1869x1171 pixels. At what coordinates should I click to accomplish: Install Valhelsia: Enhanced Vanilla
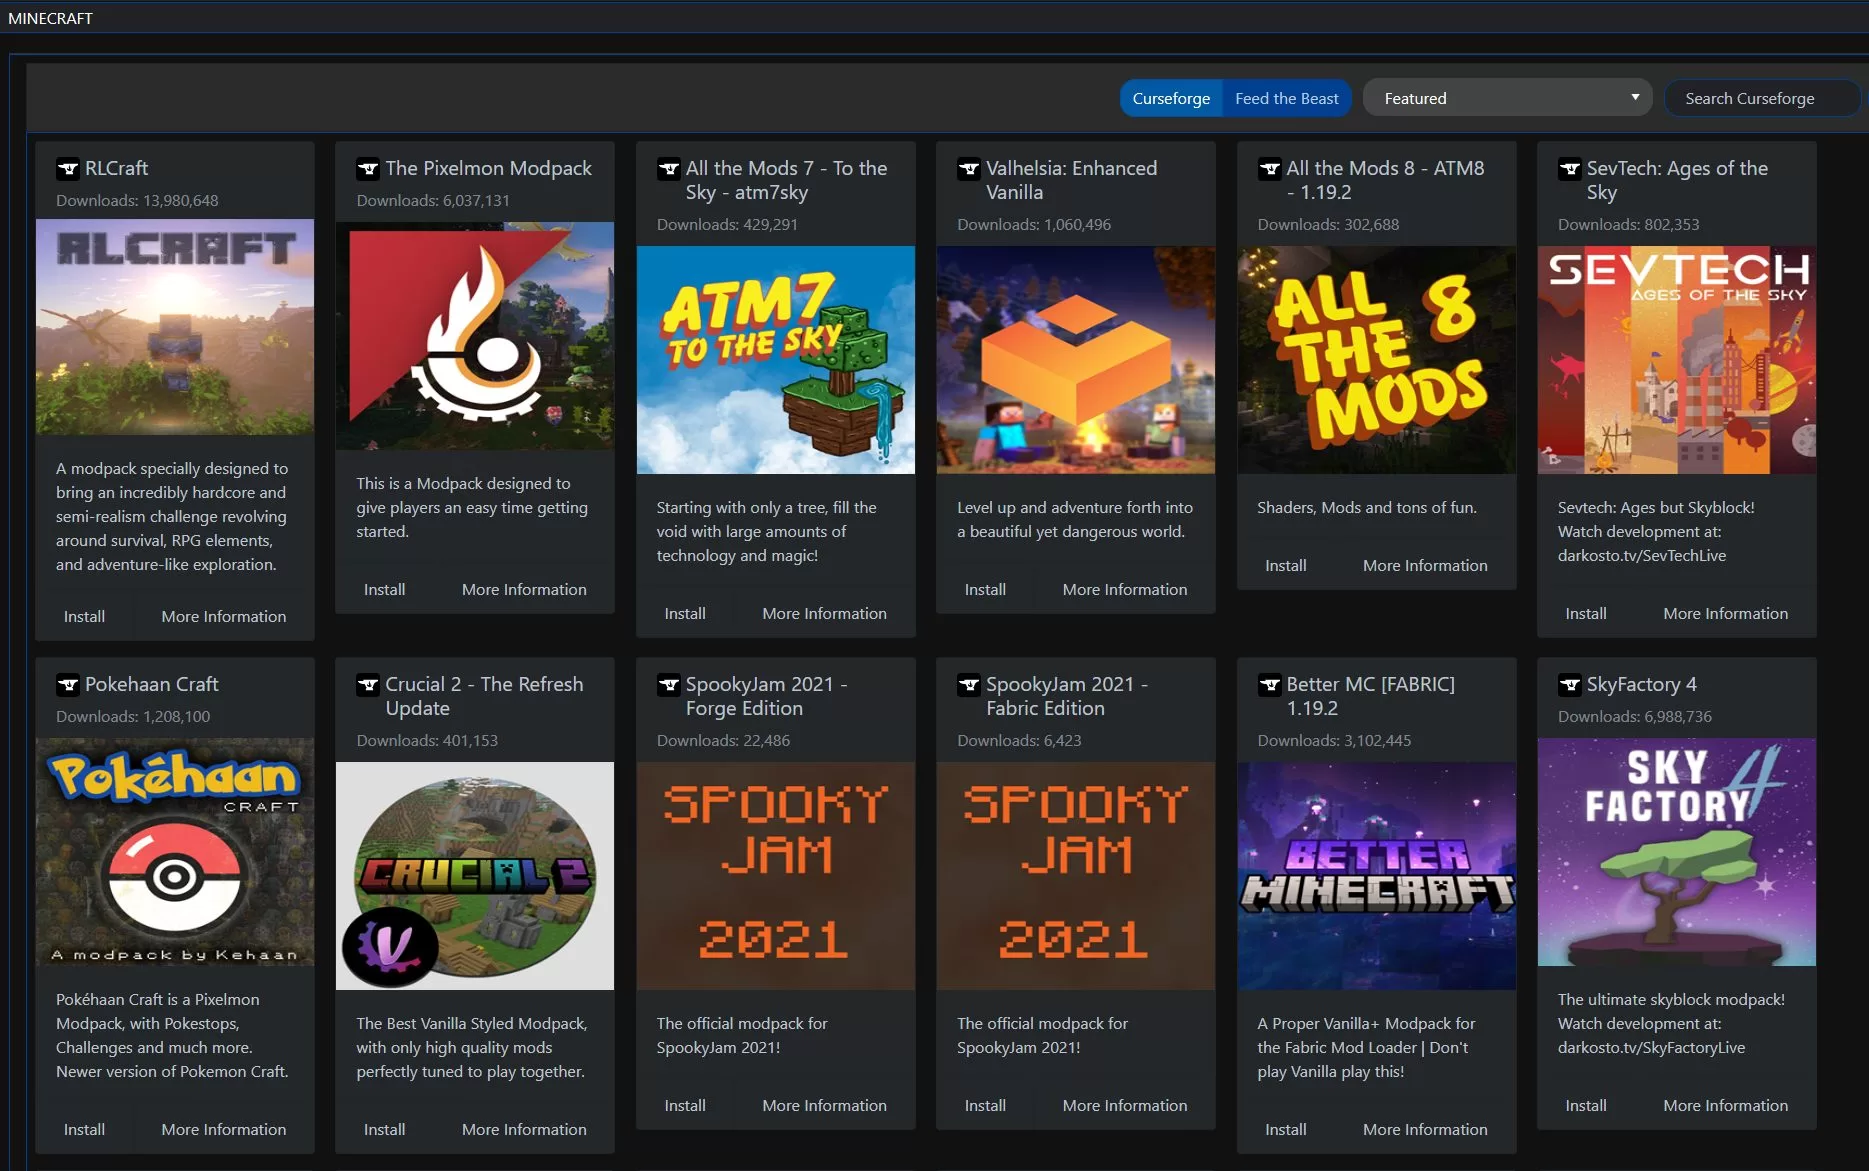point(985,590)
